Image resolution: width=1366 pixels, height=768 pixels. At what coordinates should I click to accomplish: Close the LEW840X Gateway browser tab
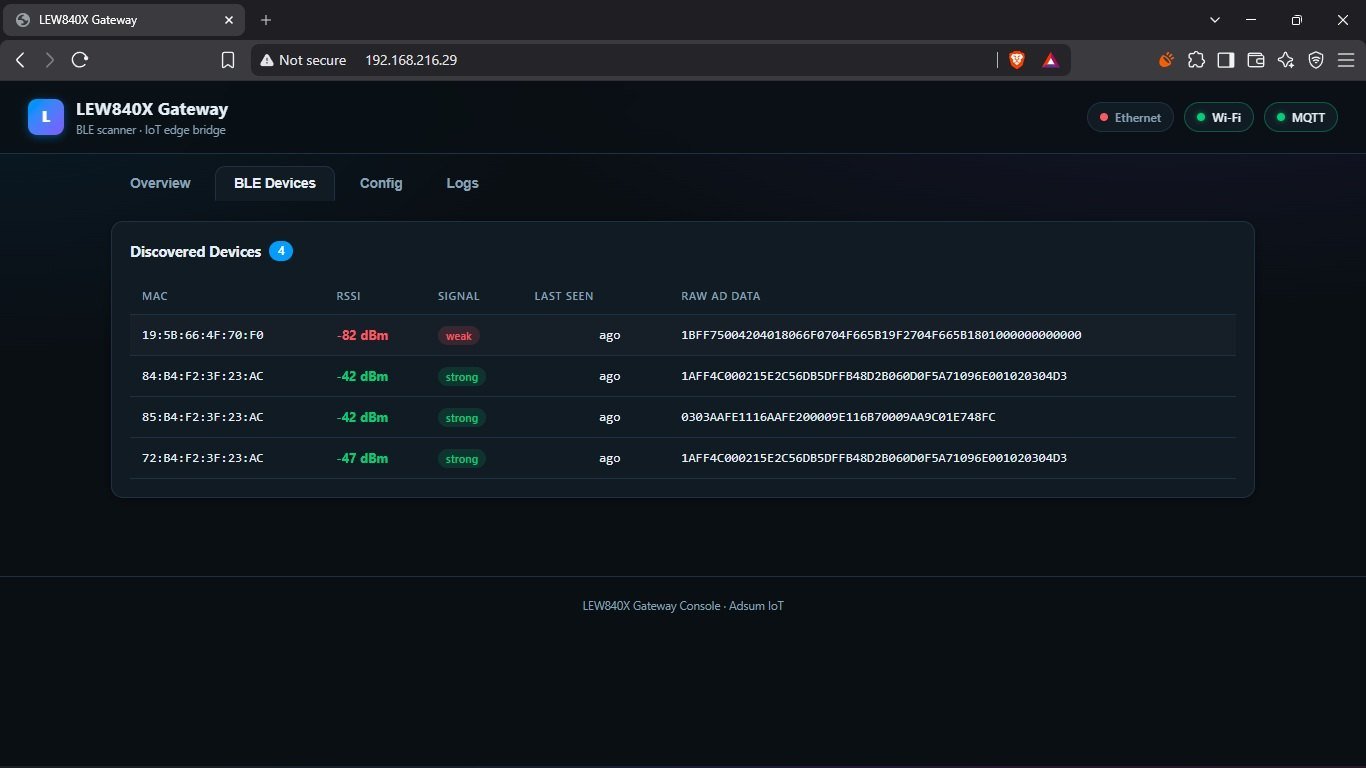click(229, 20)
